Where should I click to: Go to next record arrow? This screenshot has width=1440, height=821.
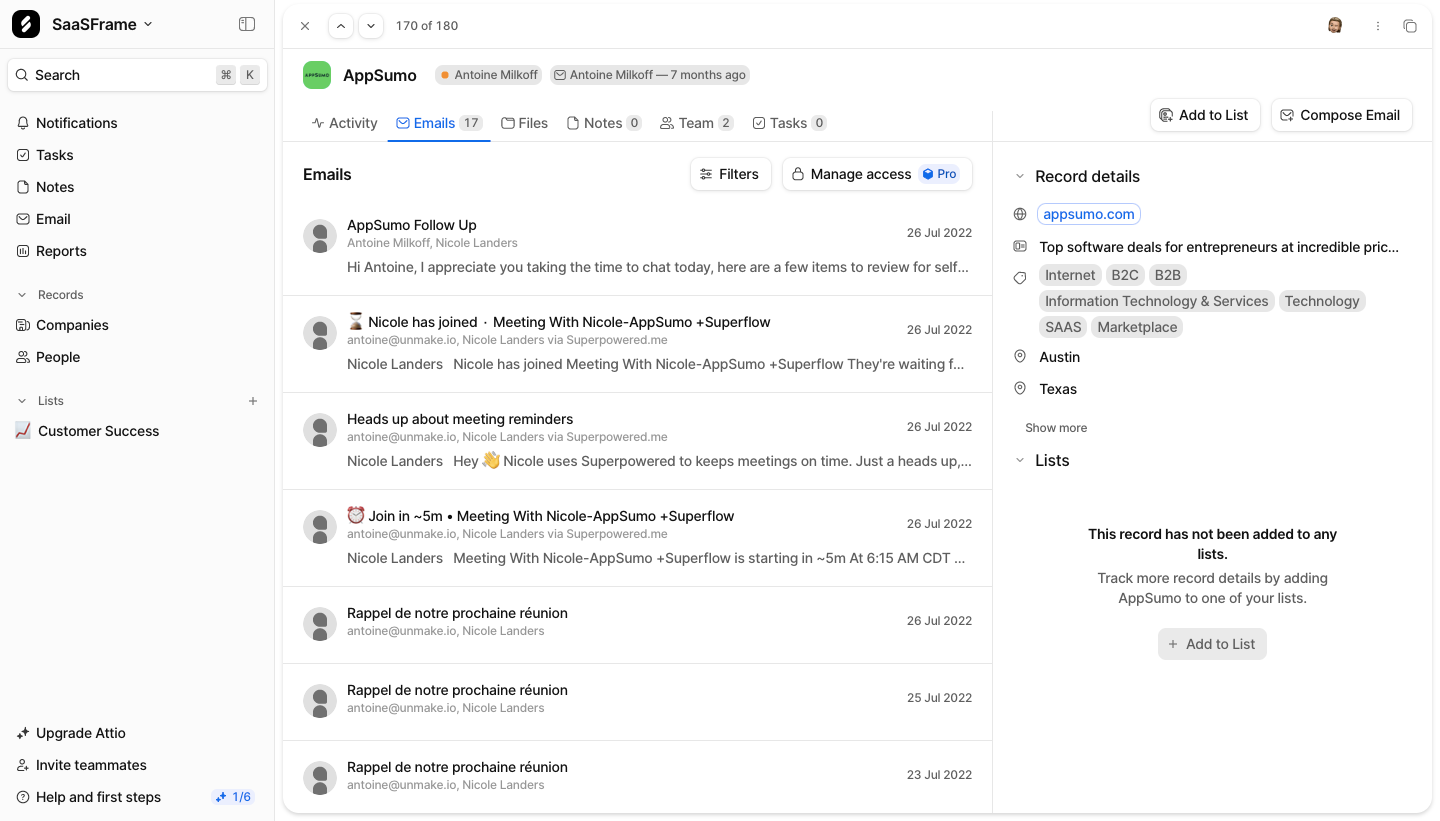[371, 26]
